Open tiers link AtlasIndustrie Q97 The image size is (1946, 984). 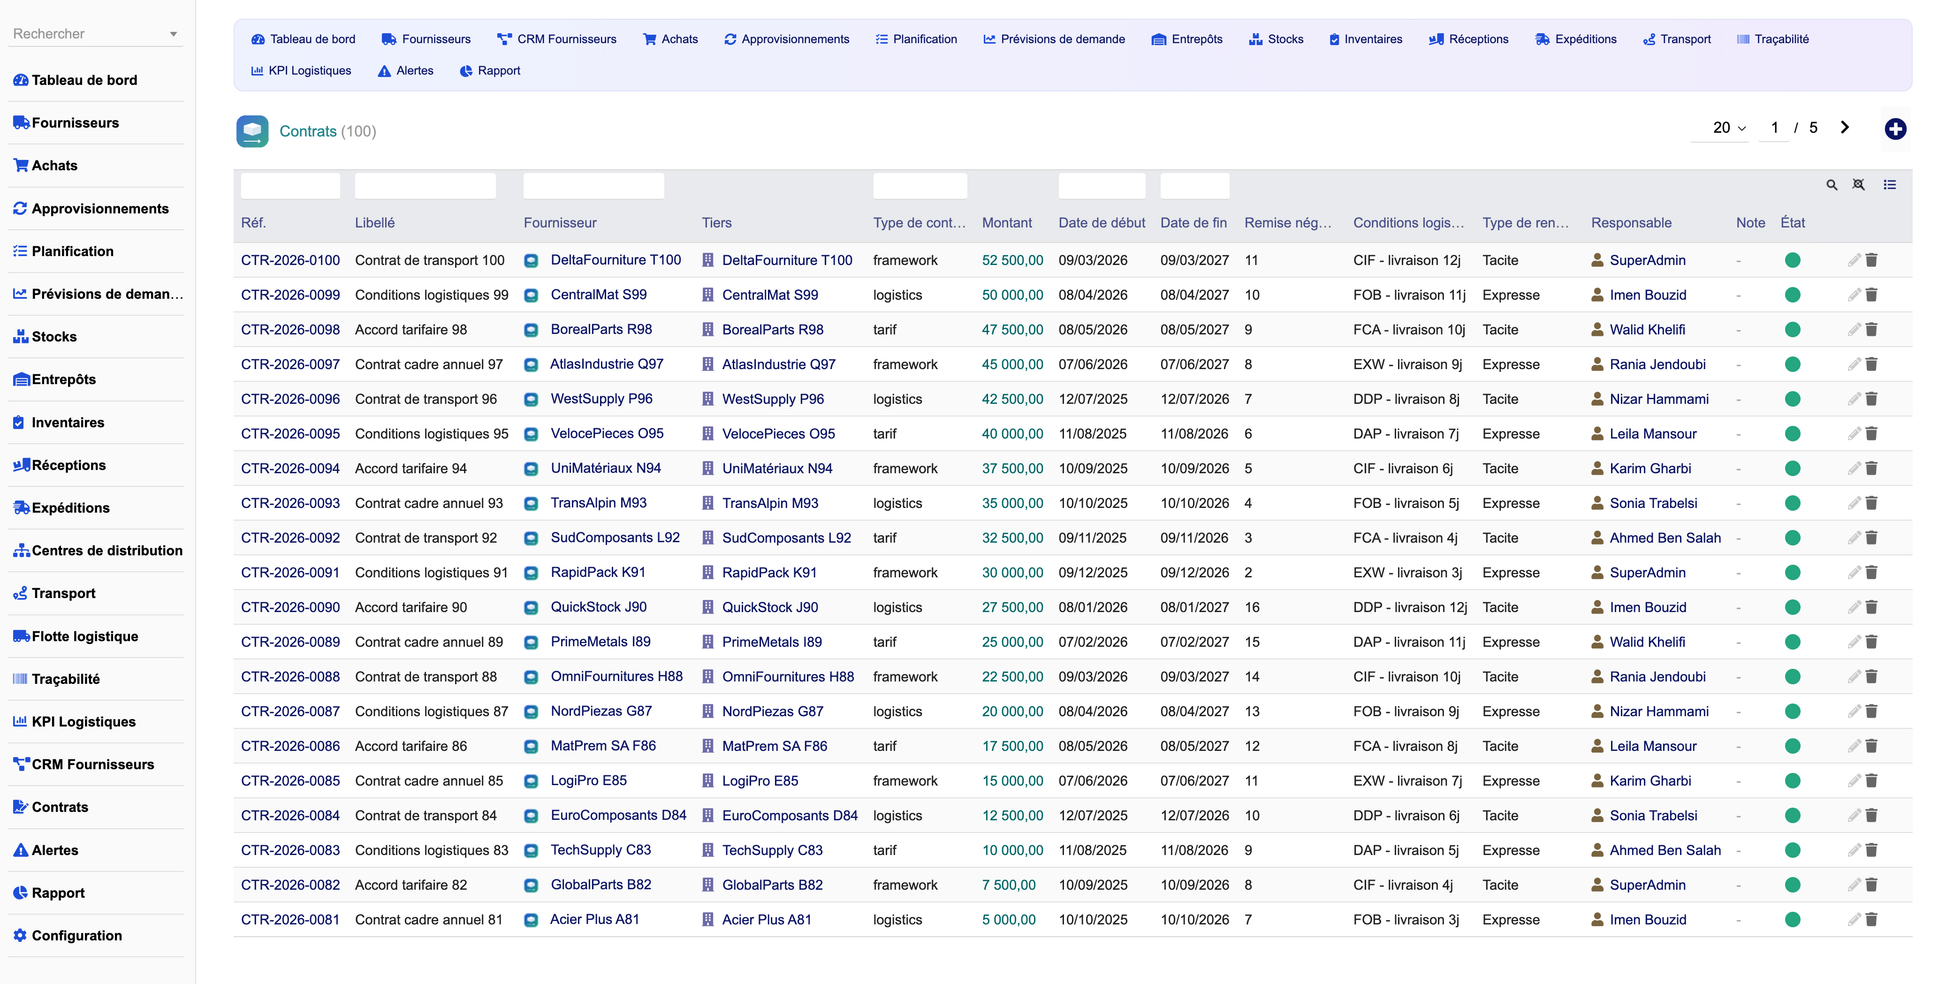[779, 364]
